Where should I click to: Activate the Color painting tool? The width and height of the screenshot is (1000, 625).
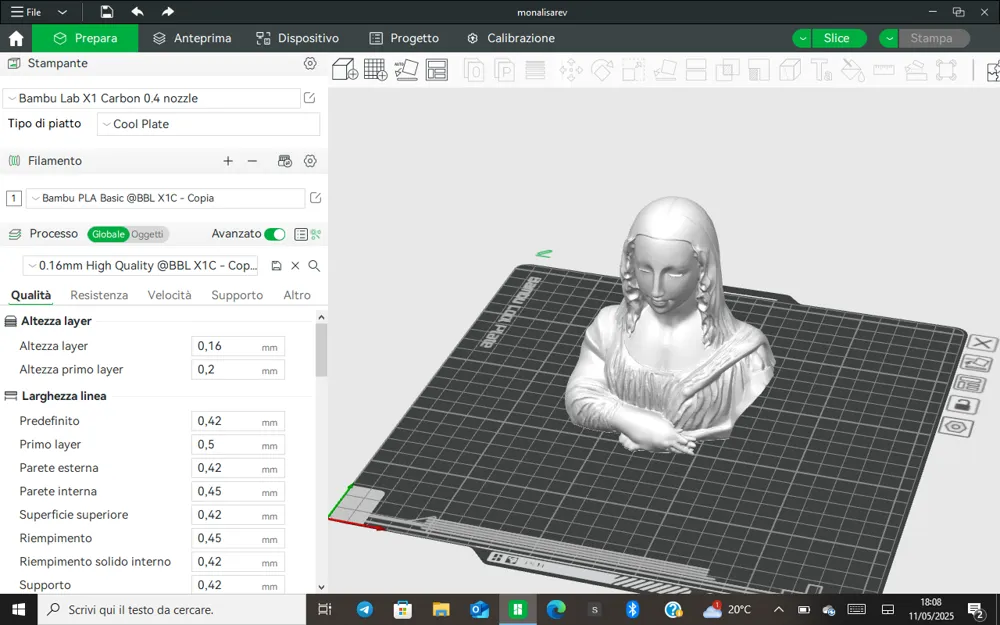(852, 70)
